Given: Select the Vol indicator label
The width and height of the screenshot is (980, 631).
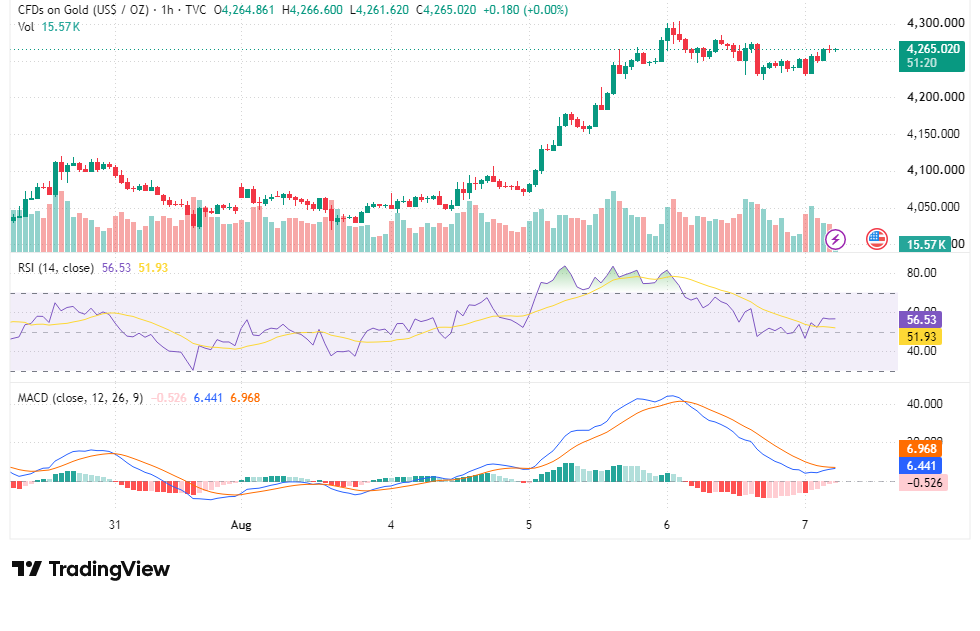Looking at the screenshot, I should click(26, 27).
